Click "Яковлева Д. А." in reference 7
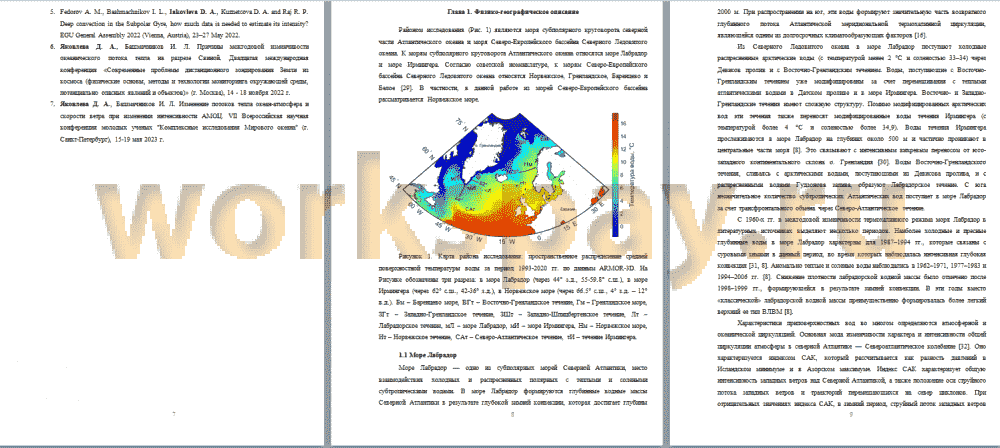The width and height of the screenshot is (1000, 448). 86,103
